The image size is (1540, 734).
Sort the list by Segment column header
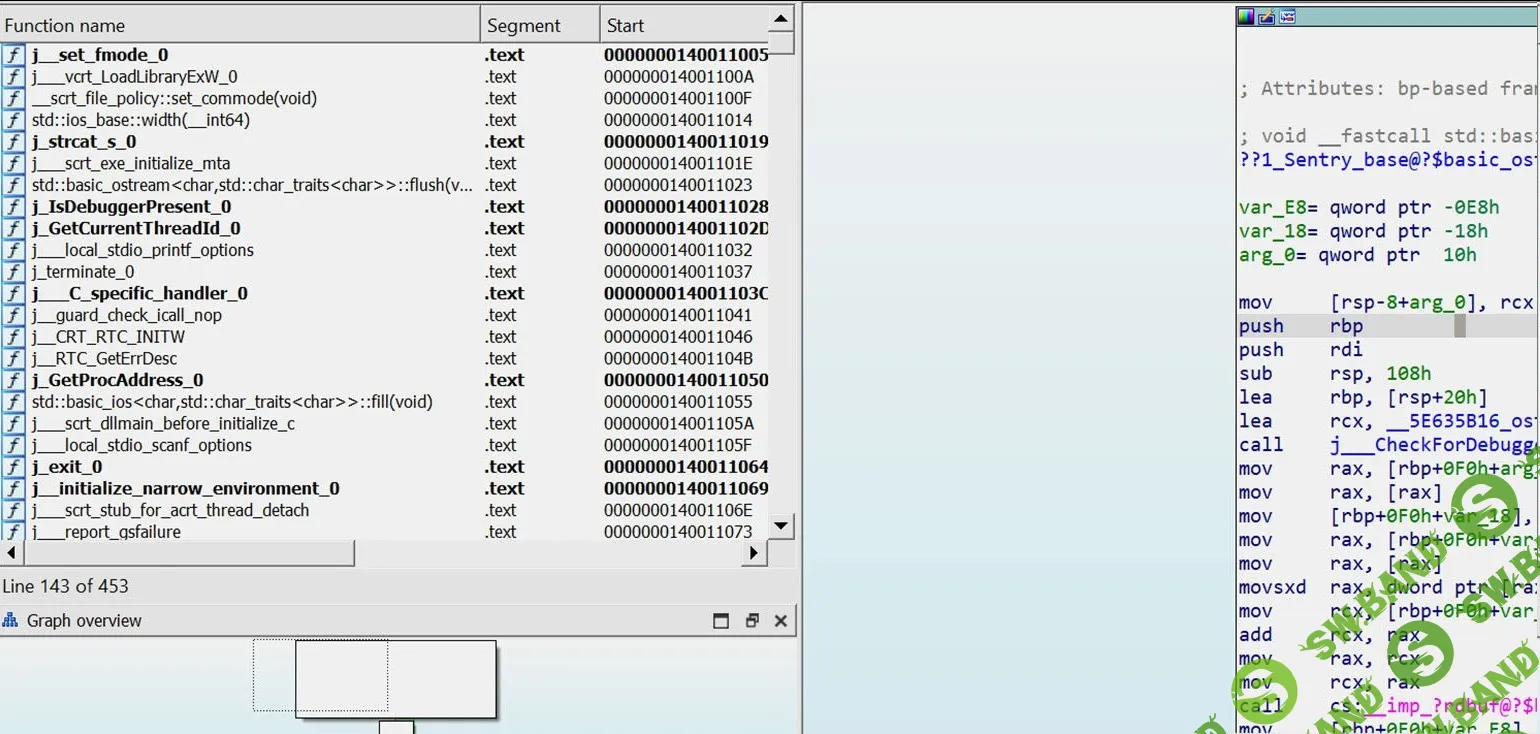(540, 26)
